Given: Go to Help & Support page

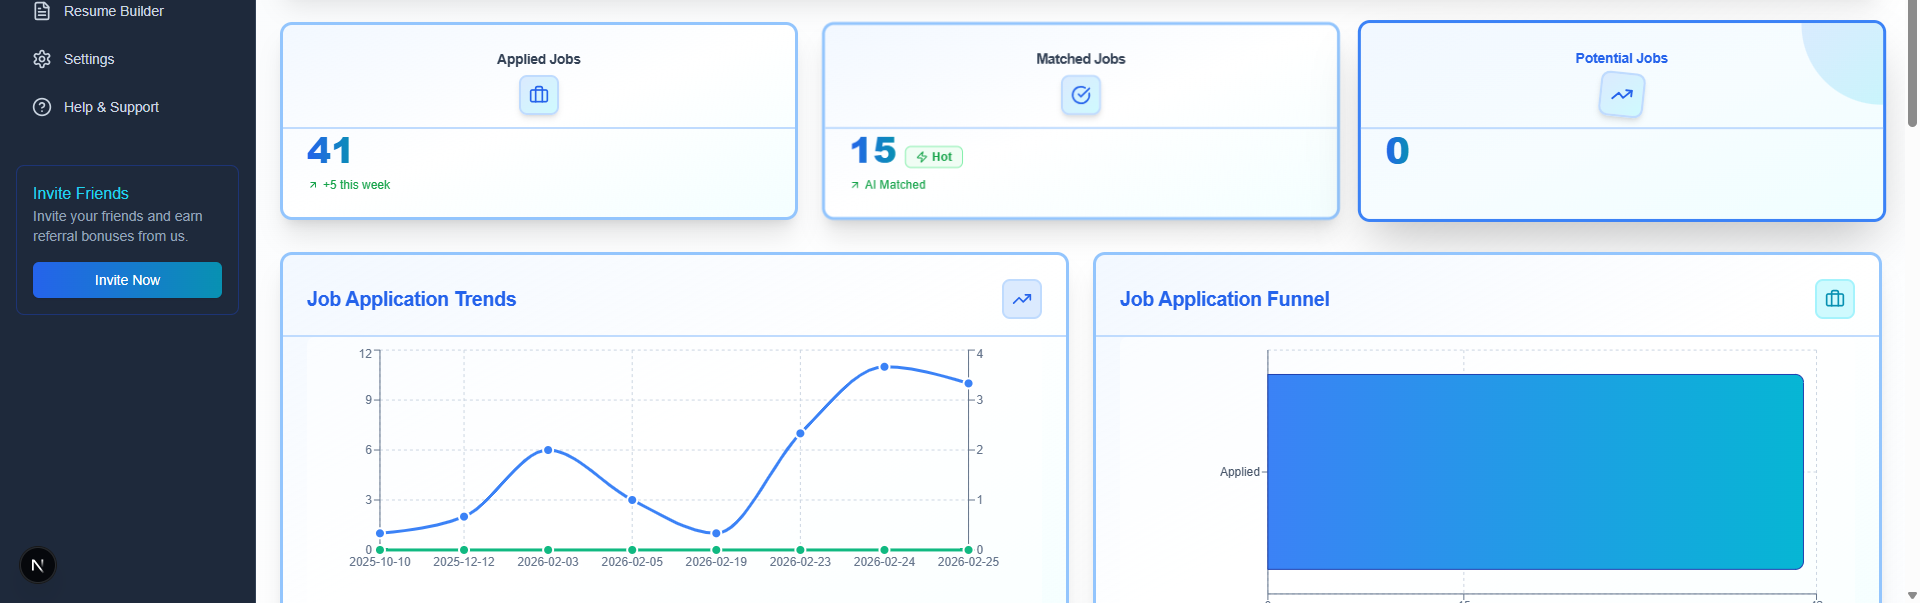Looking at the screenshot, I should [x=111, y=107].
